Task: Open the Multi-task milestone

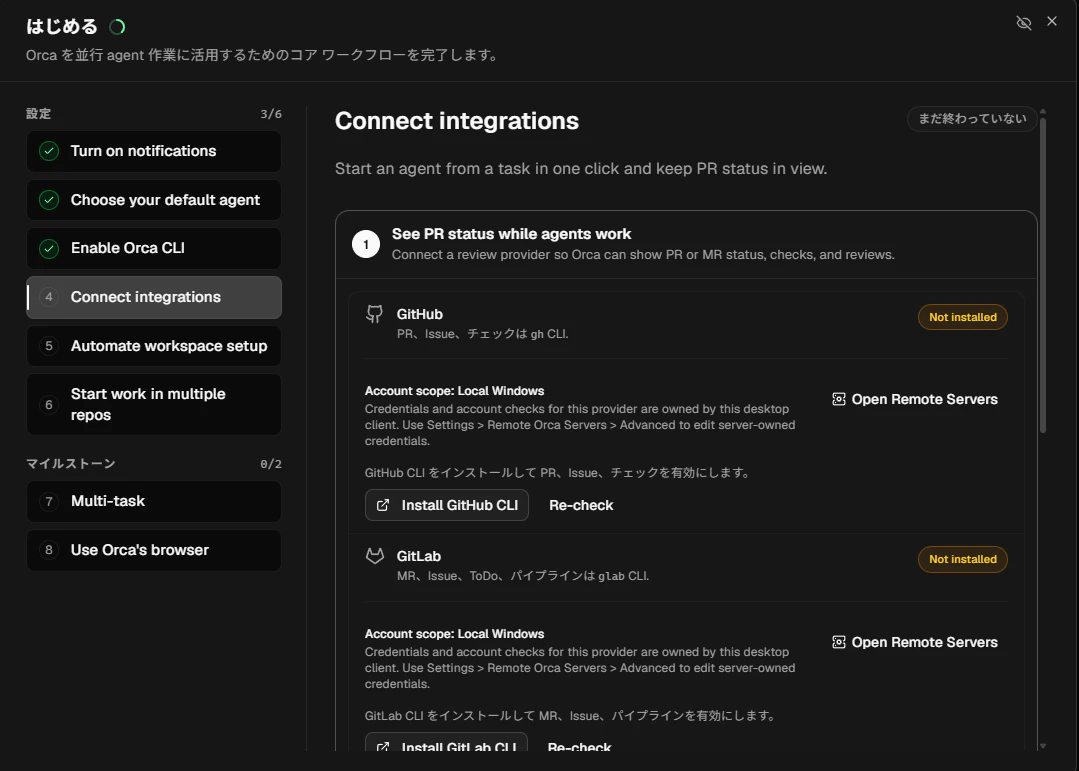Action: pos(153,501)
